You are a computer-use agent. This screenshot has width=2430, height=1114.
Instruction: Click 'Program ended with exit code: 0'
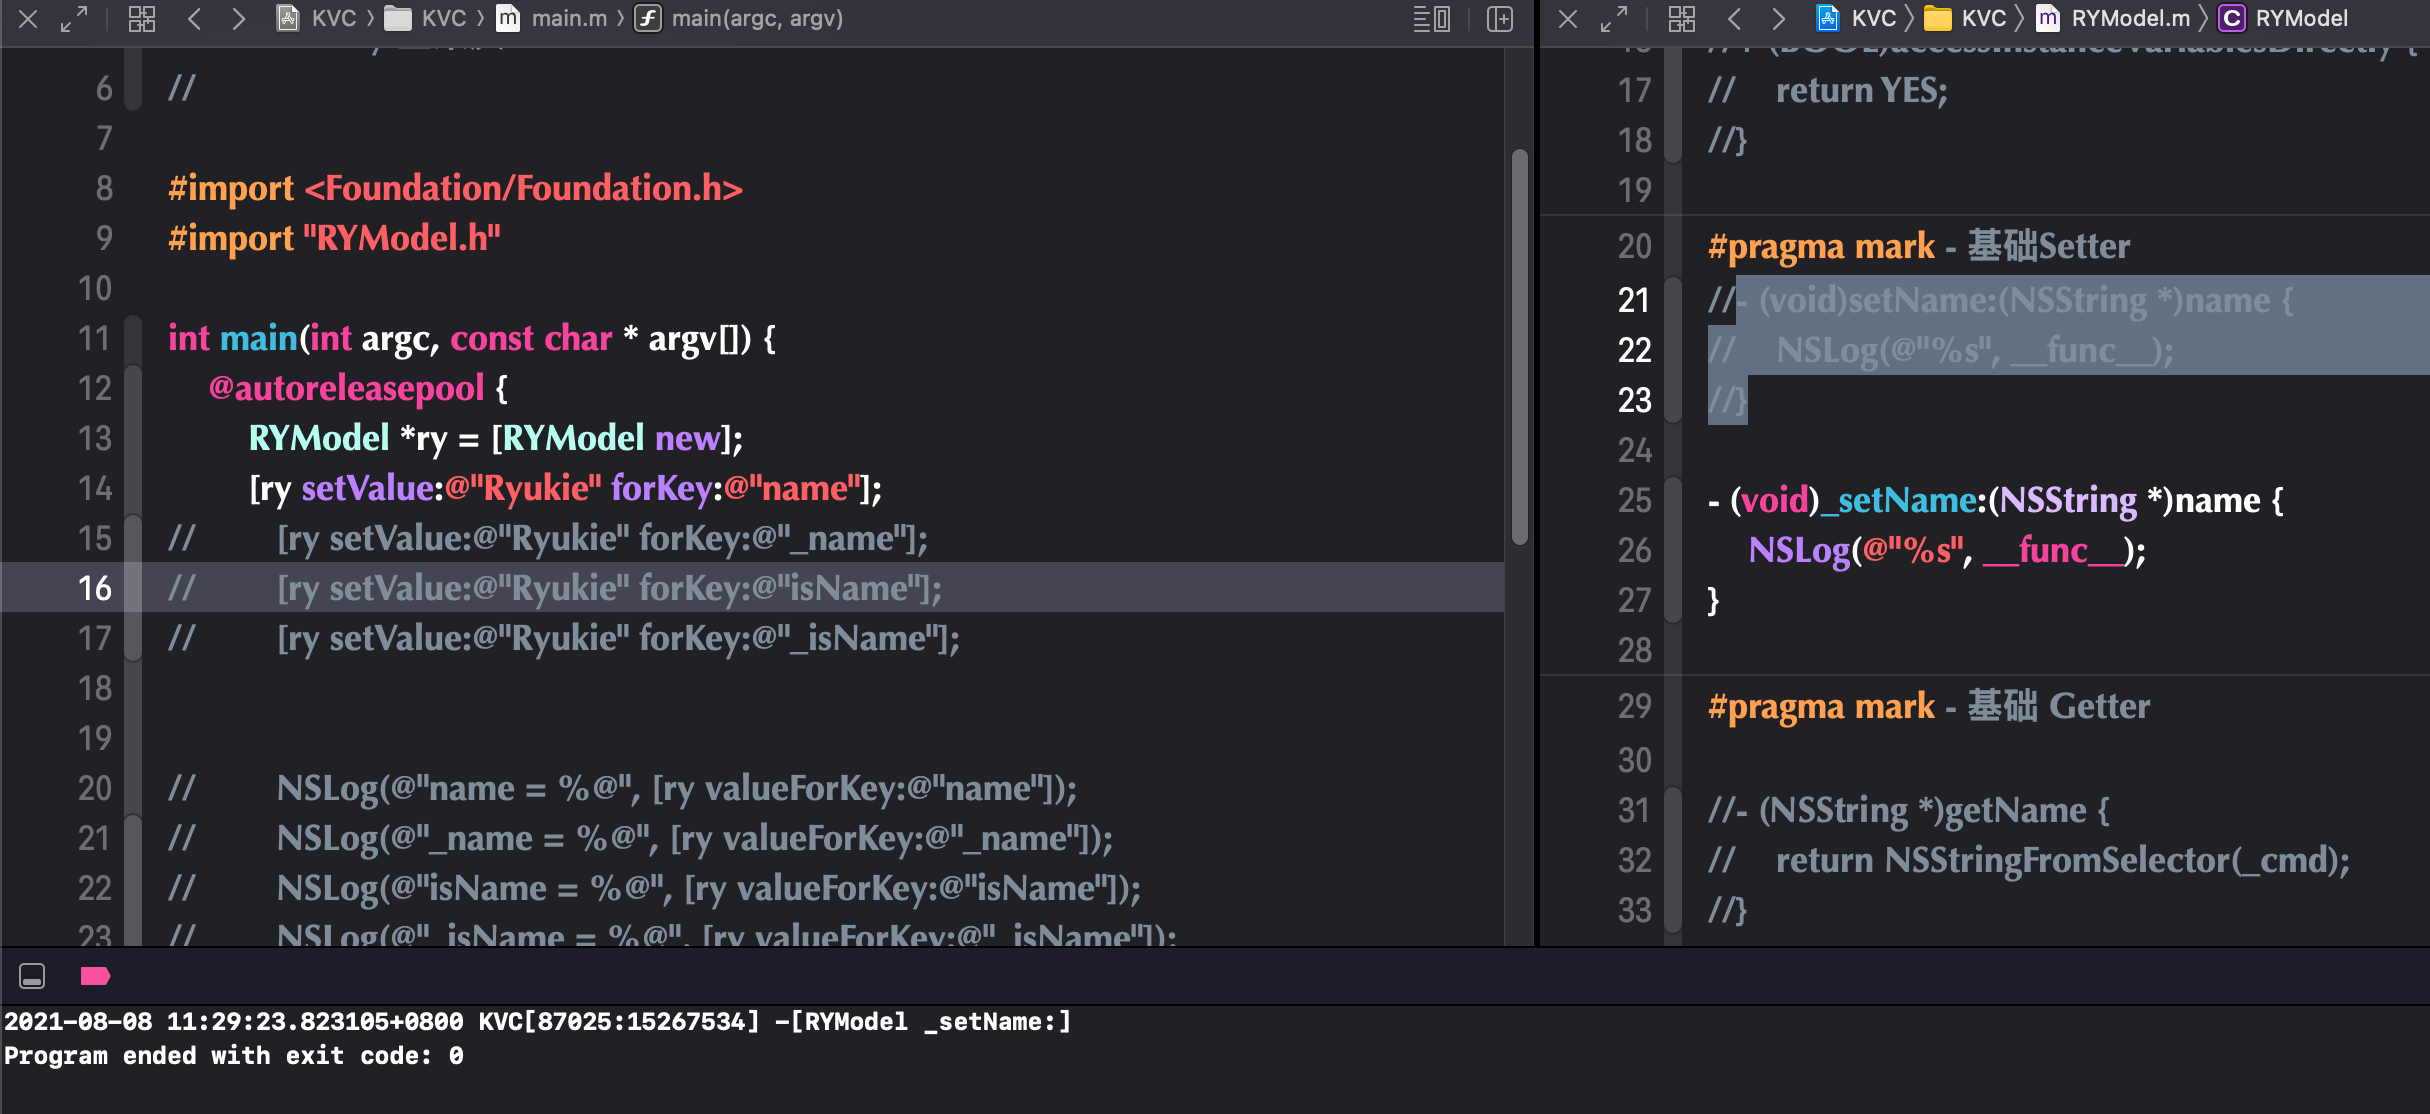pos(234,1056)
